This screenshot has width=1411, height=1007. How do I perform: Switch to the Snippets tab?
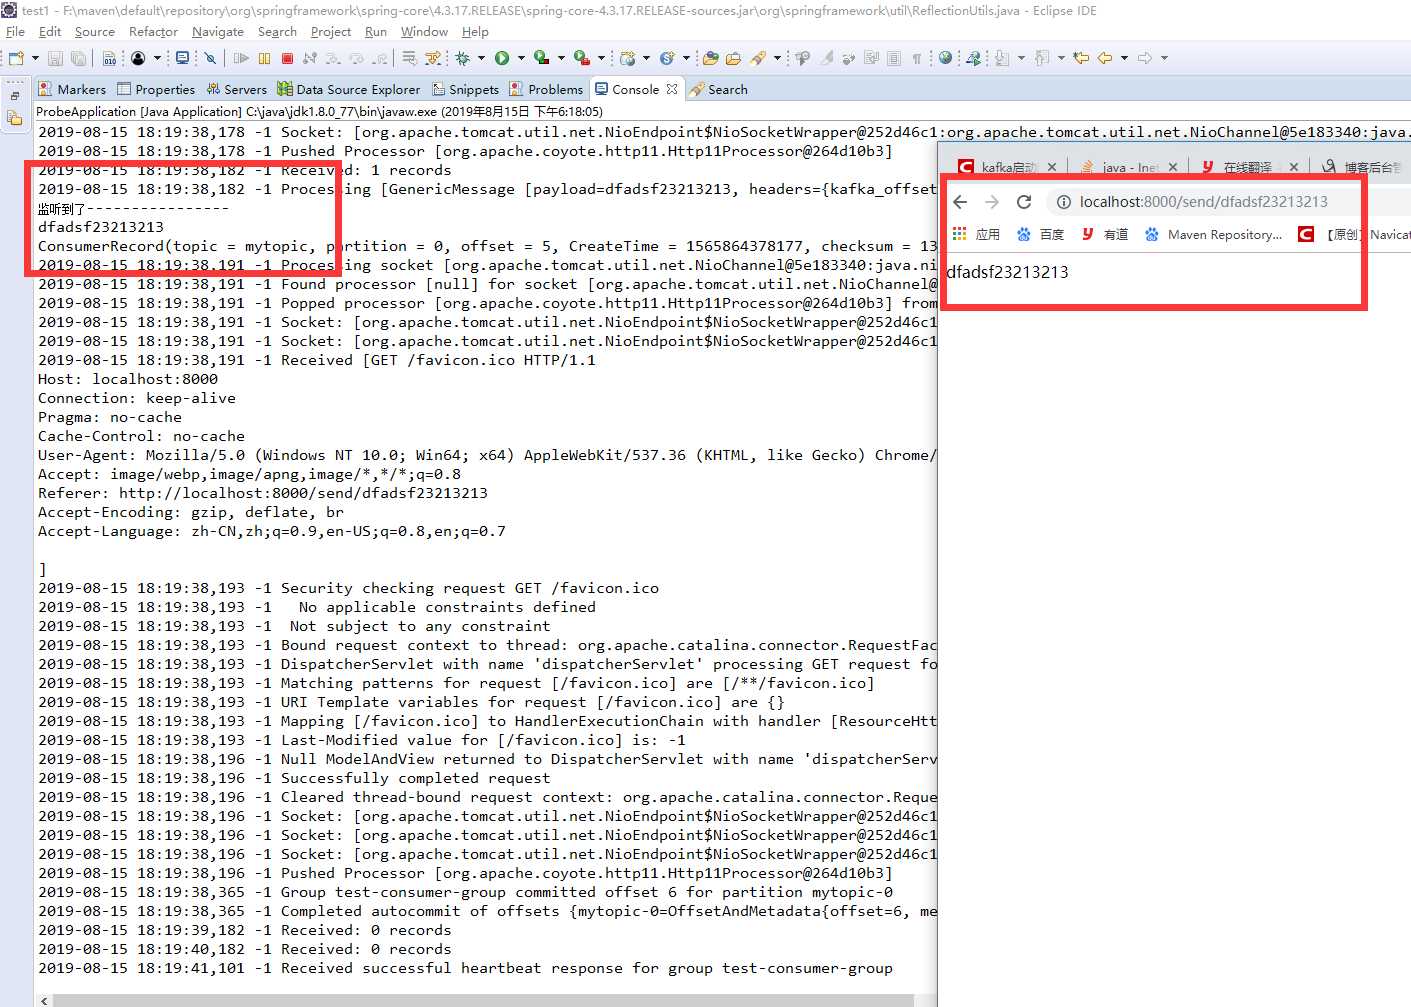tap(466, 89)
